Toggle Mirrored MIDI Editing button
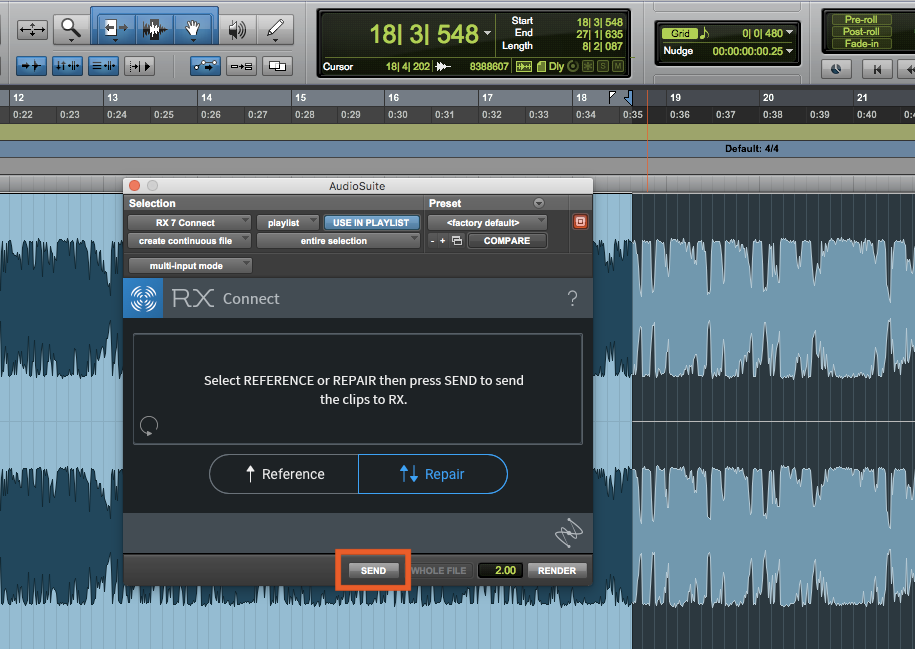Screen dimensions: 915x649 pos(242,66)
